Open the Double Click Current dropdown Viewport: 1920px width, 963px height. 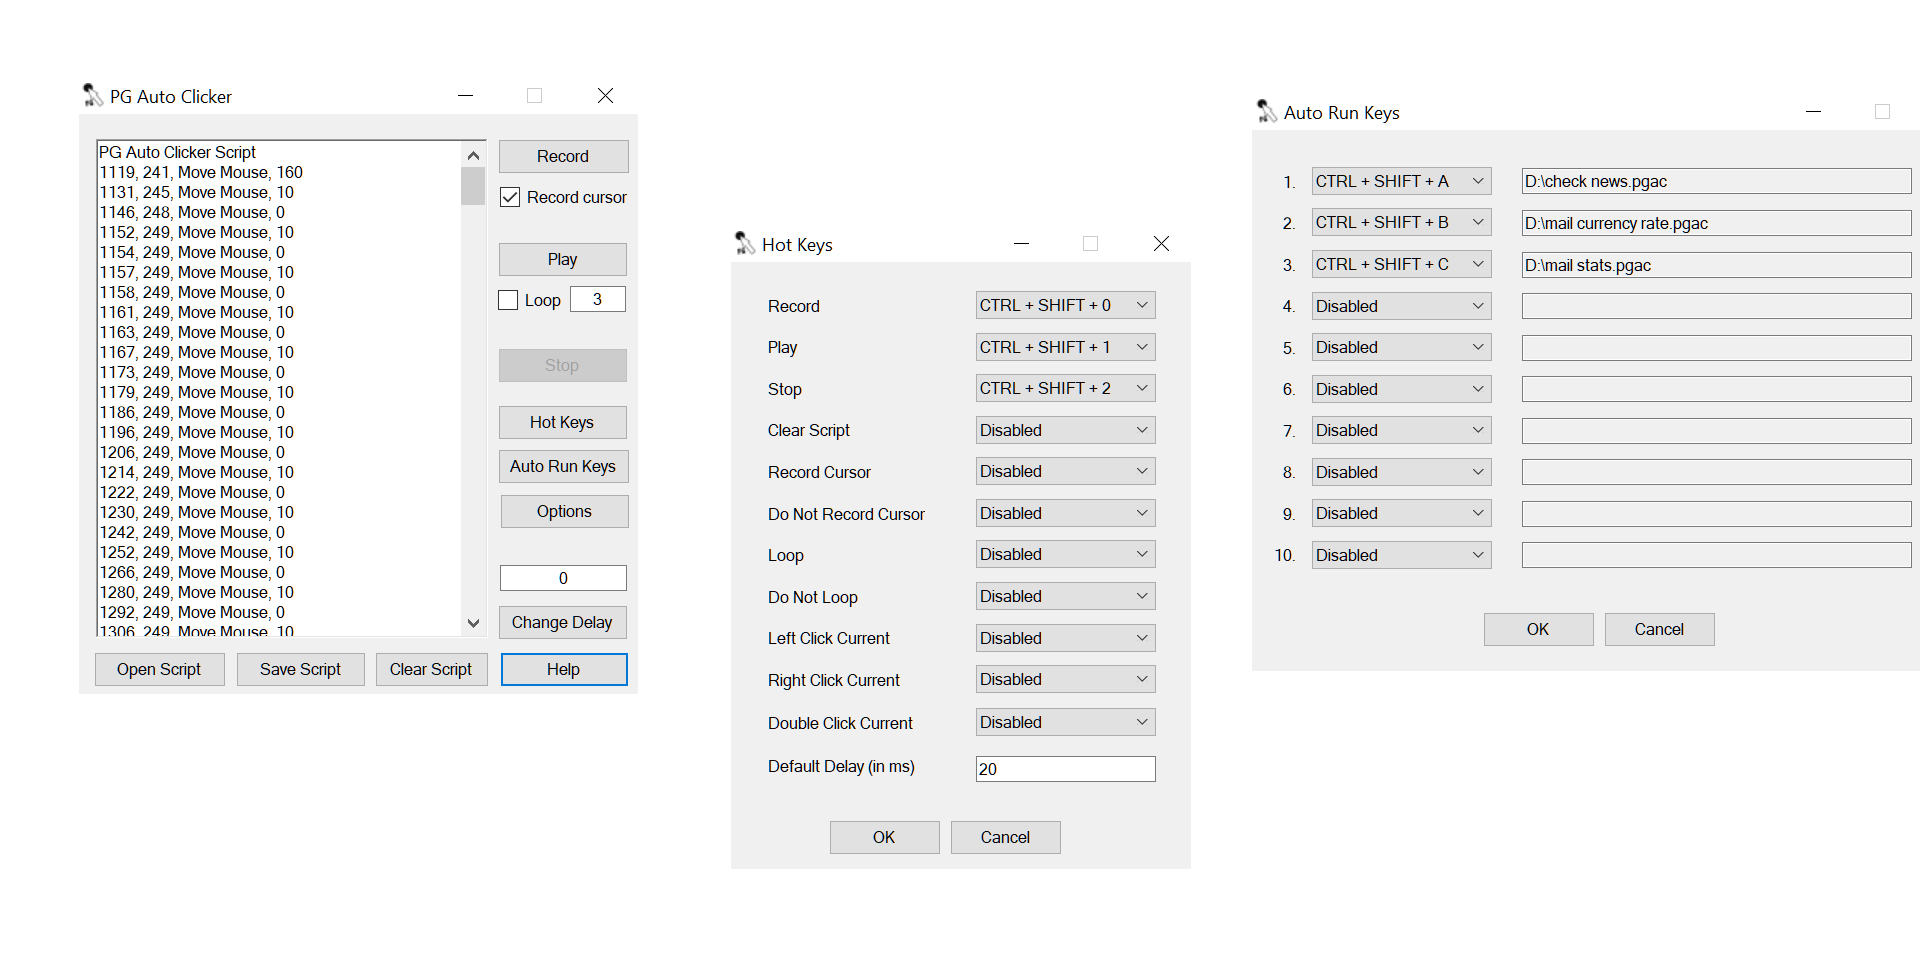1066,722
